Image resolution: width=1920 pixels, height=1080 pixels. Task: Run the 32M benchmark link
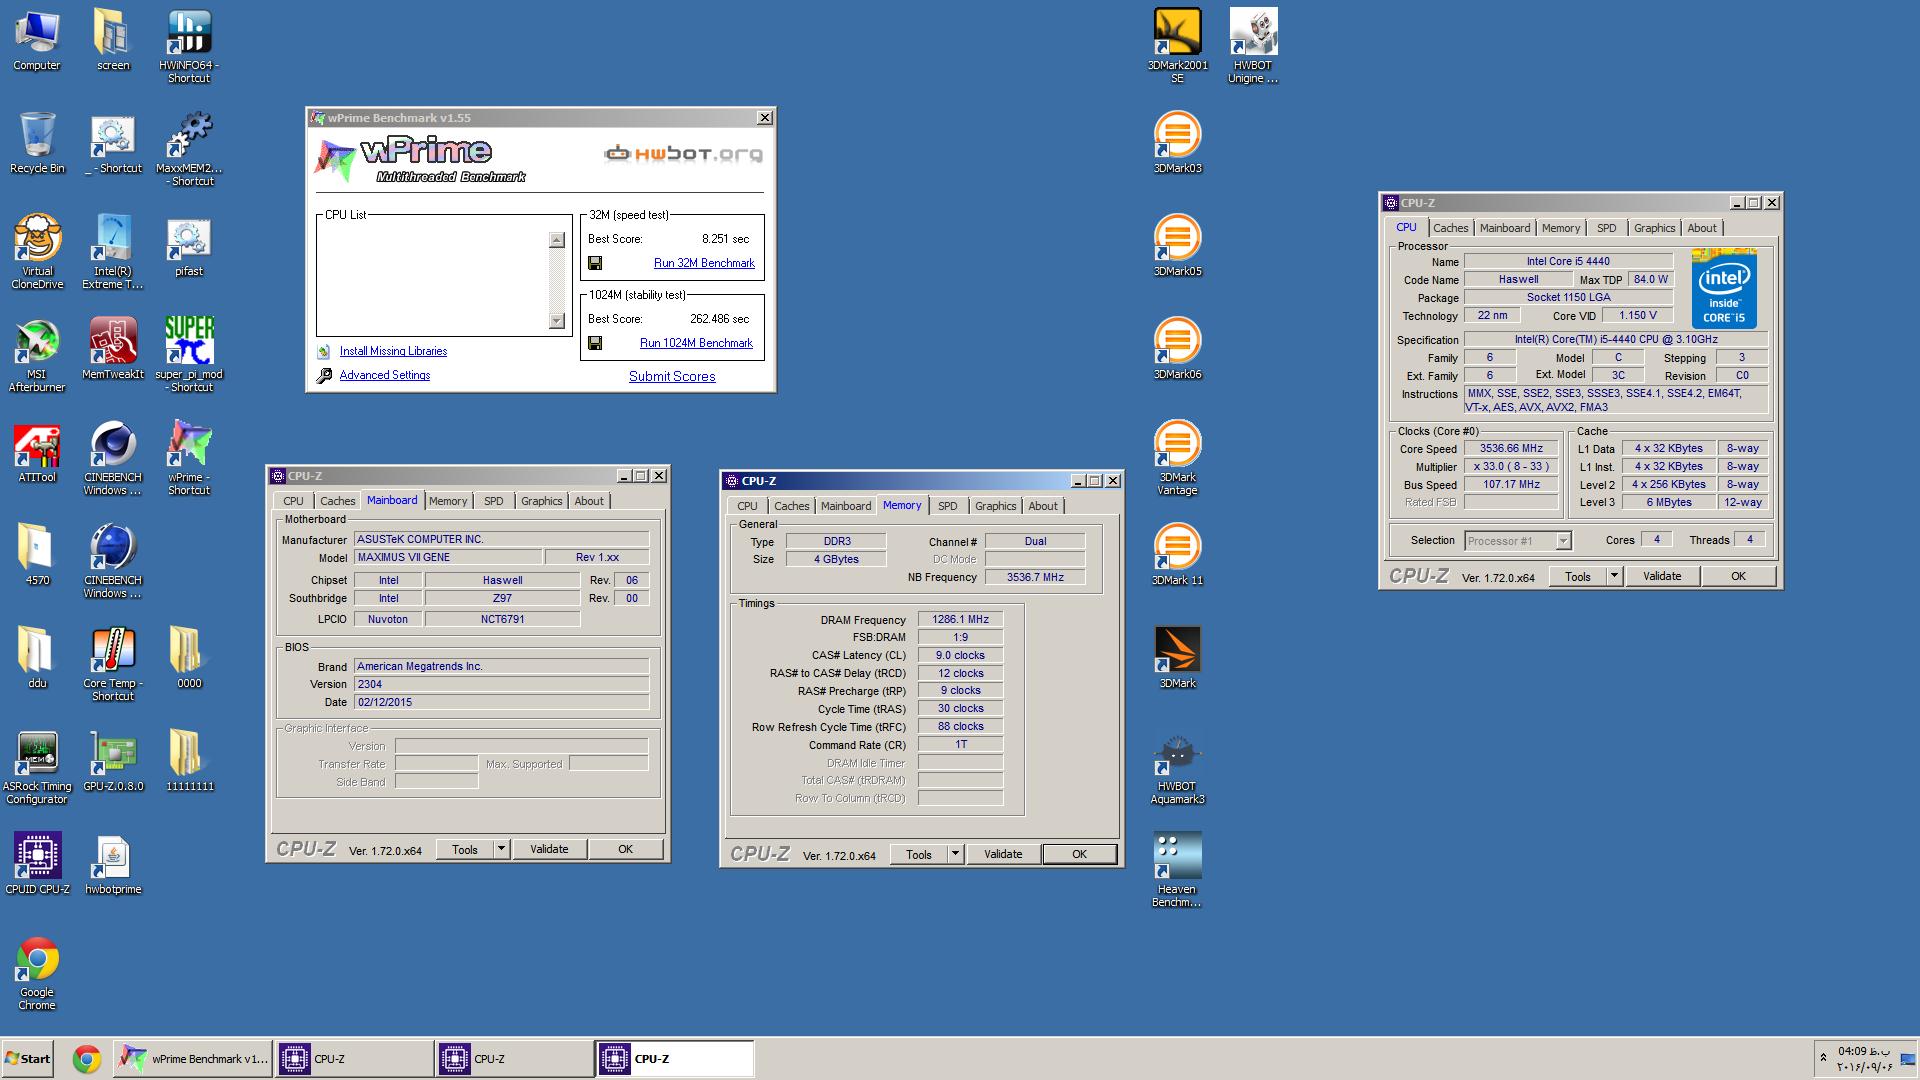[x=704, y=263]
